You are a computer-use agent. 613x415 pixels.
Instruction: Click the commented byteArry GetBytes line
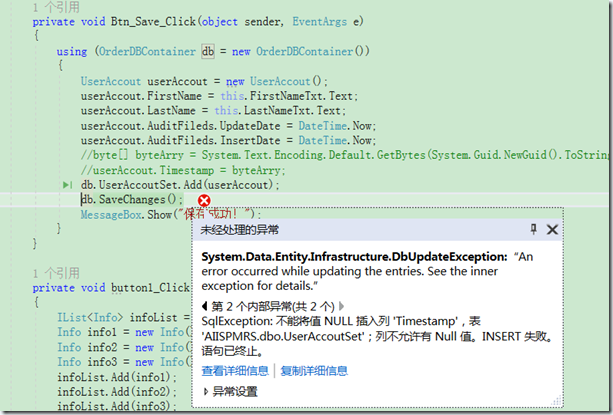[345, 155]
